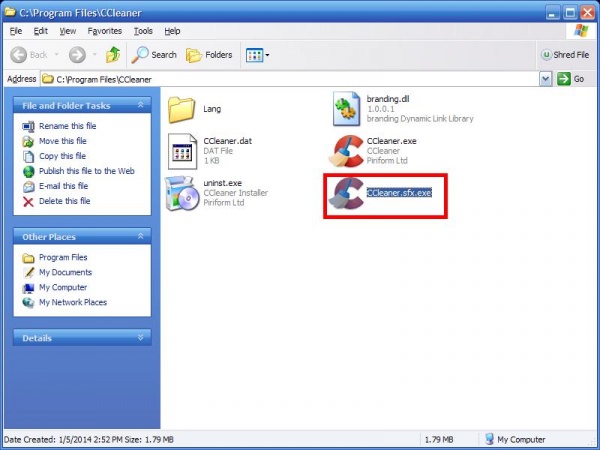Click the title bar folder icon
This screenshot has width=600, height=450.
coord(10,12)
